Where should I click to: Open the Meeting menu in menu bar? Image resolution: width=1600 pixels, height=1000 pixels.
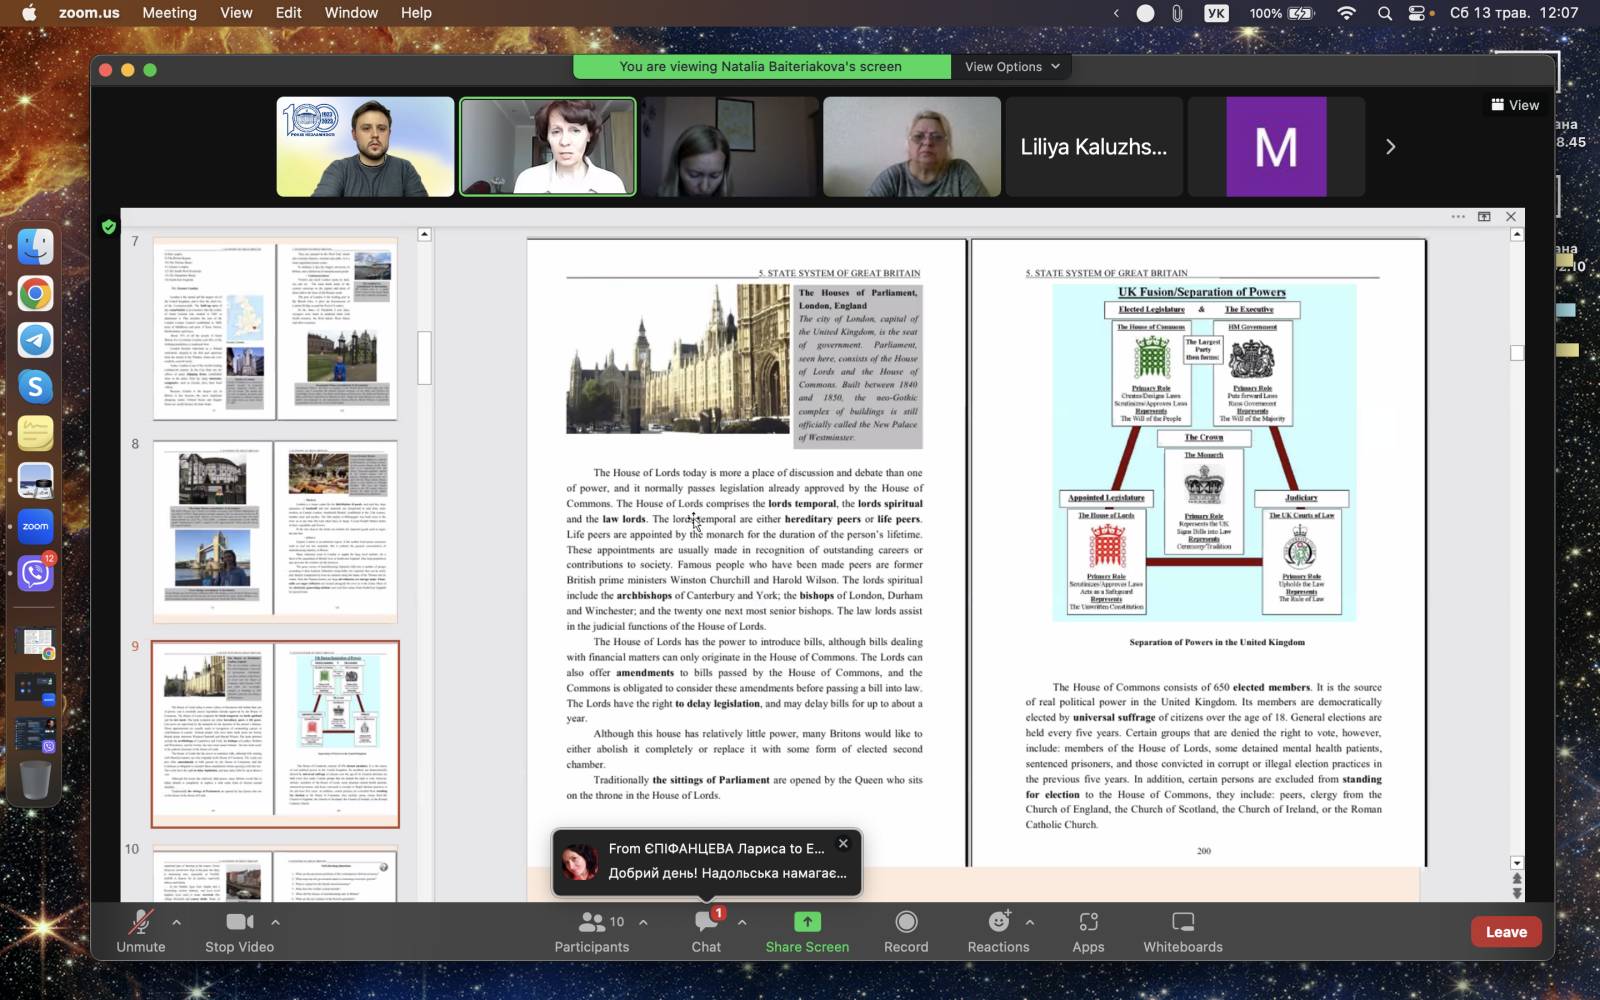(x=169, y=13)
